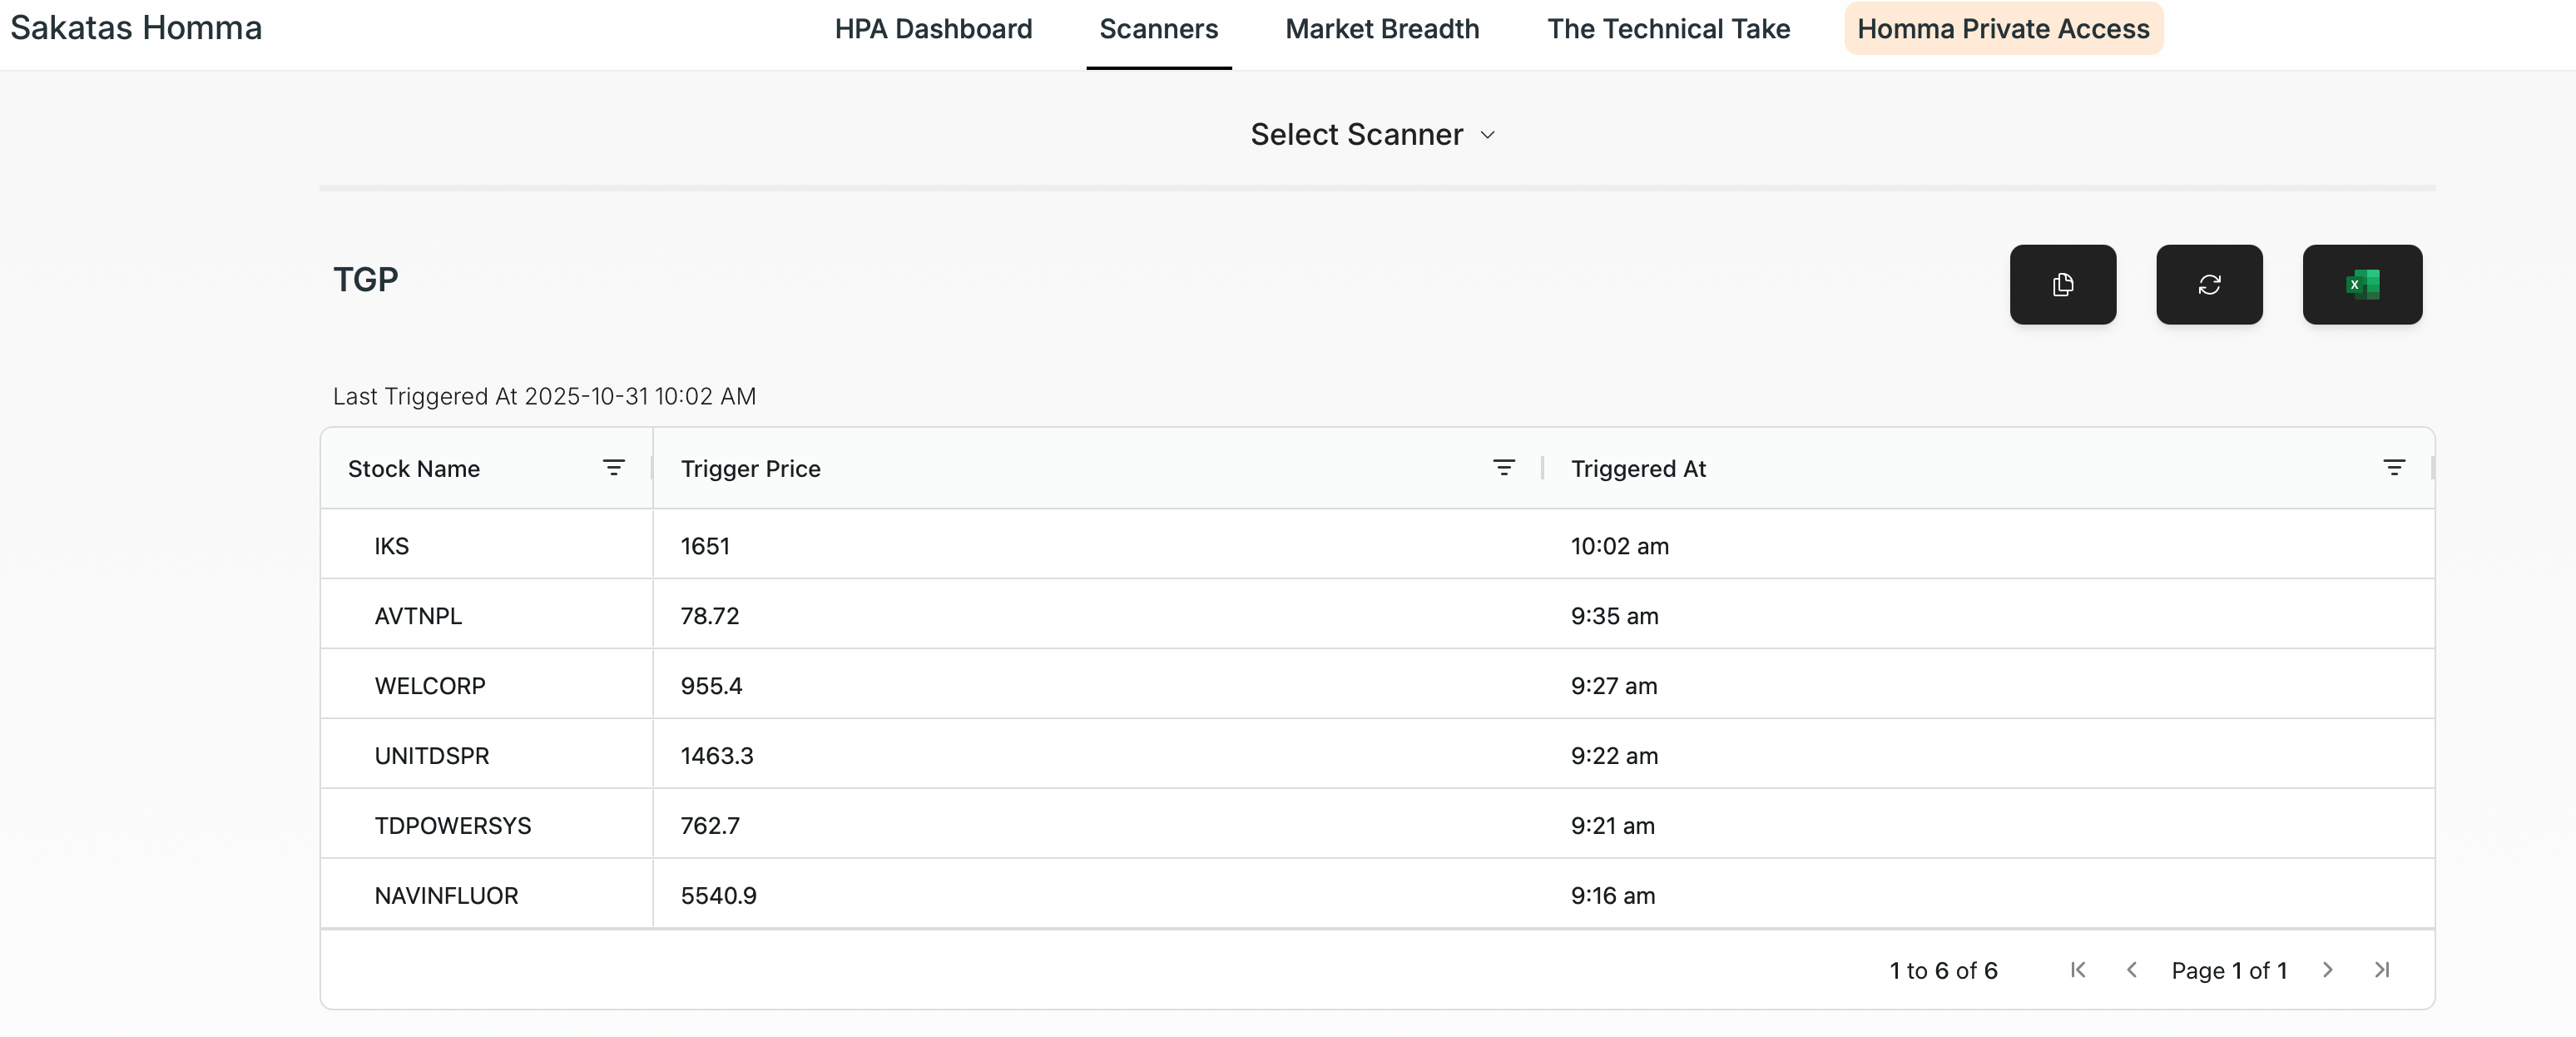Click the refresh scanner icon button
The width and height of the screenshot is (2576, 1037).
tap(2208, 285)
